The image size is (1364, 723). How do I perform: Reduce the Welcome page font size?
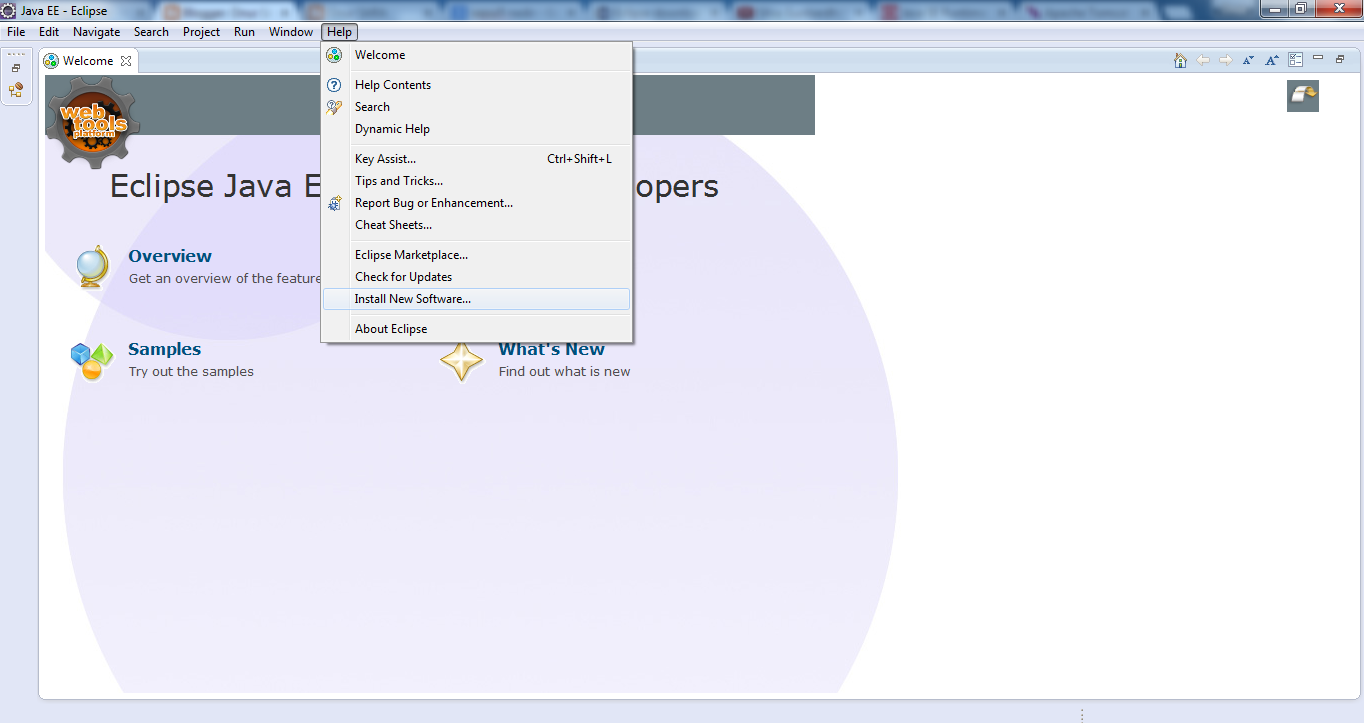pyautogui.click(x=1248, y=60)
